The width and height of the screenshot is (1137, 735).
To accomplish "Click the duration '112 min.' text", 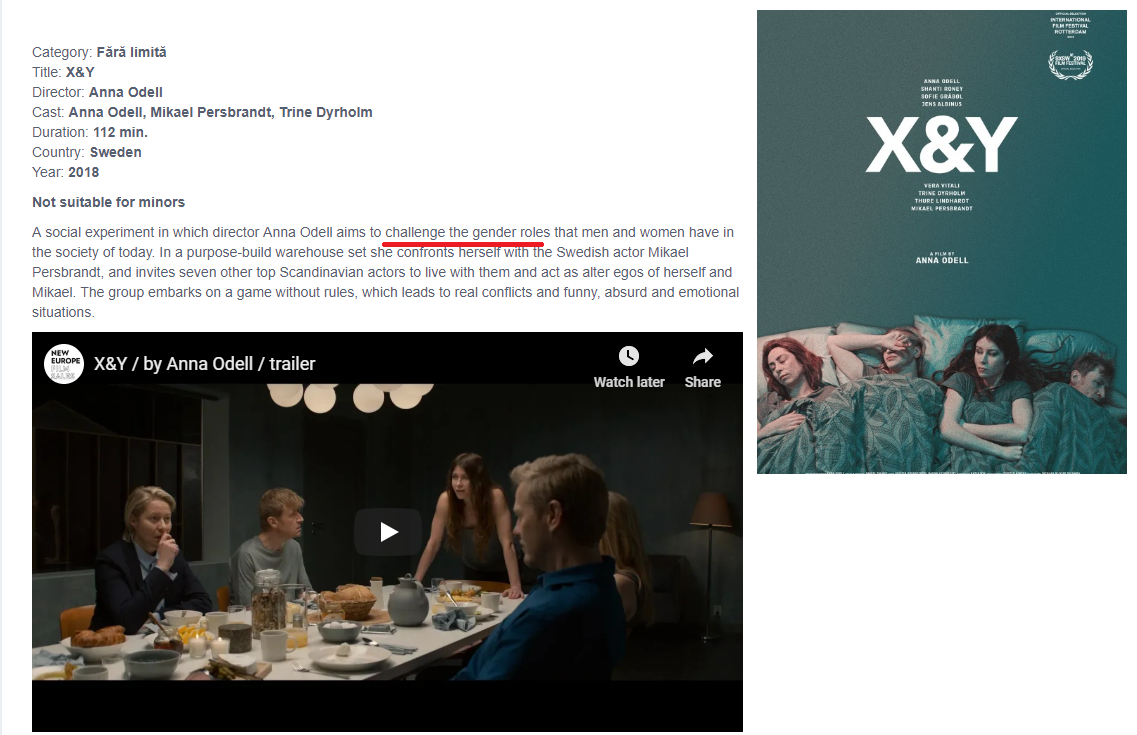I will (120, 133).
